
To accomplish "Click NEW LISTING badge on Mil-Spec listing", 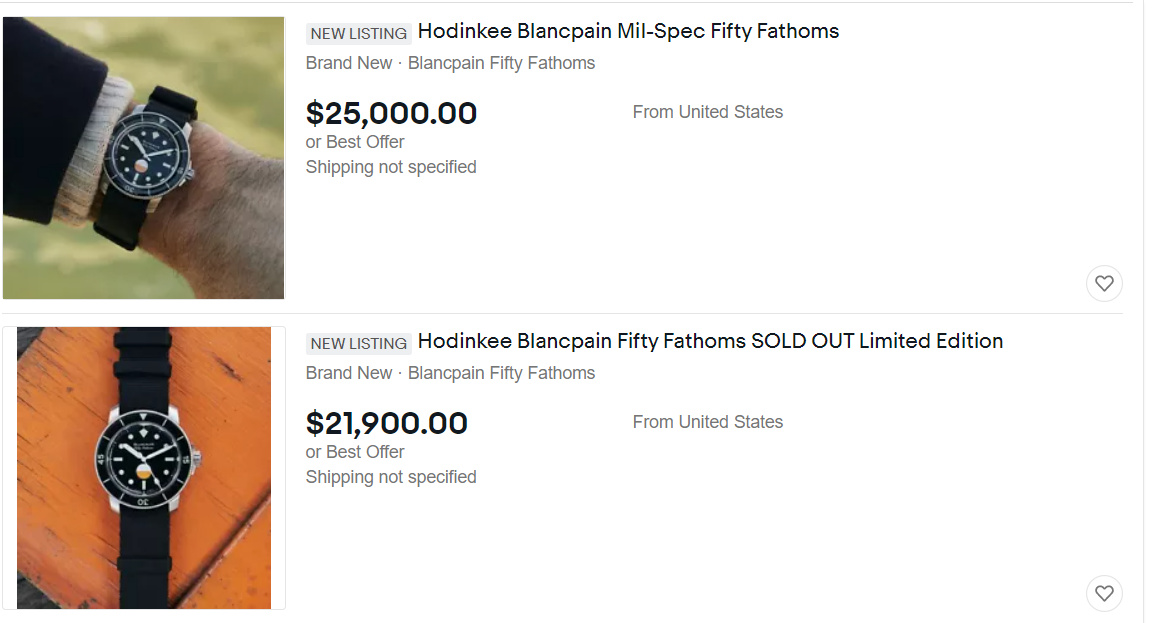I will coord(359,33).
